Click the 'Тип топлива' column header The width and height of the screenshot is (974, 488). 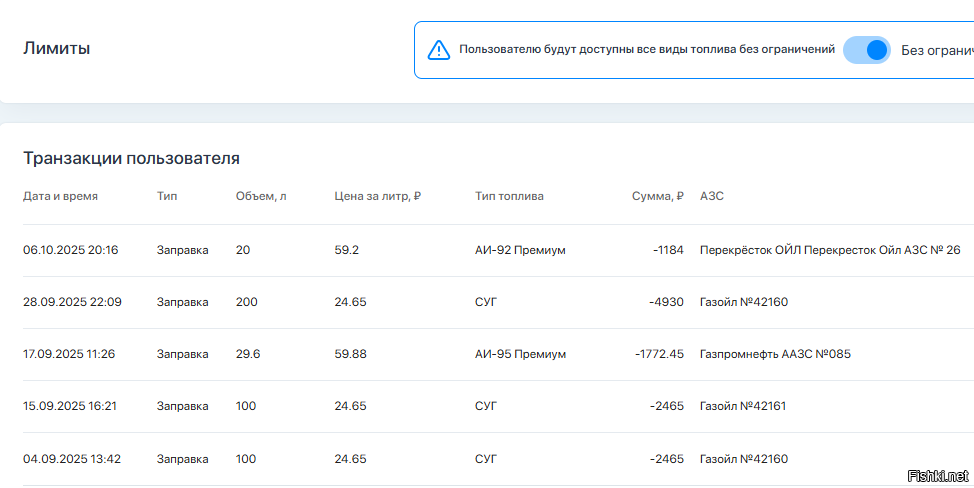click(509, 196)
